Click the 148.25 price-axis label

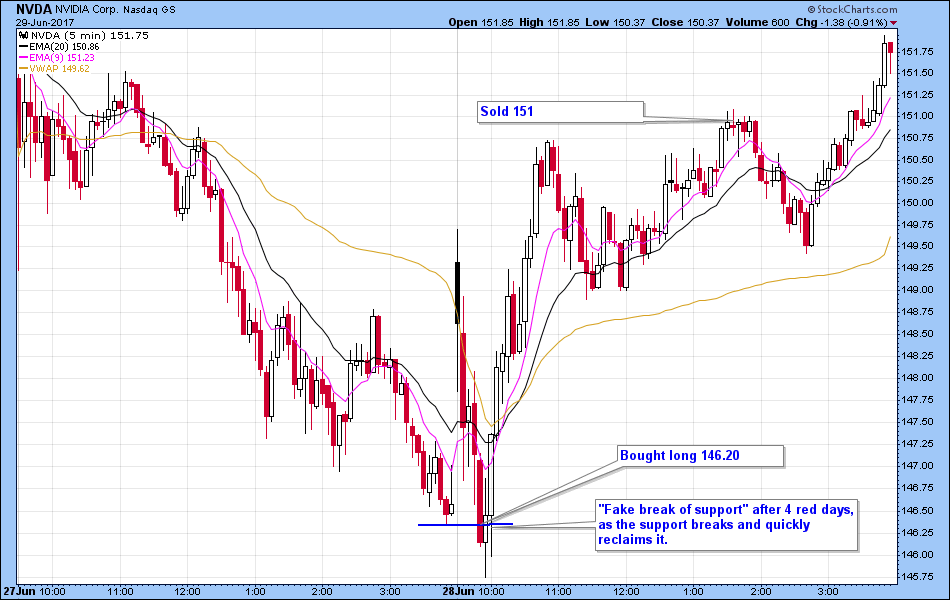[x=917, y=356]
